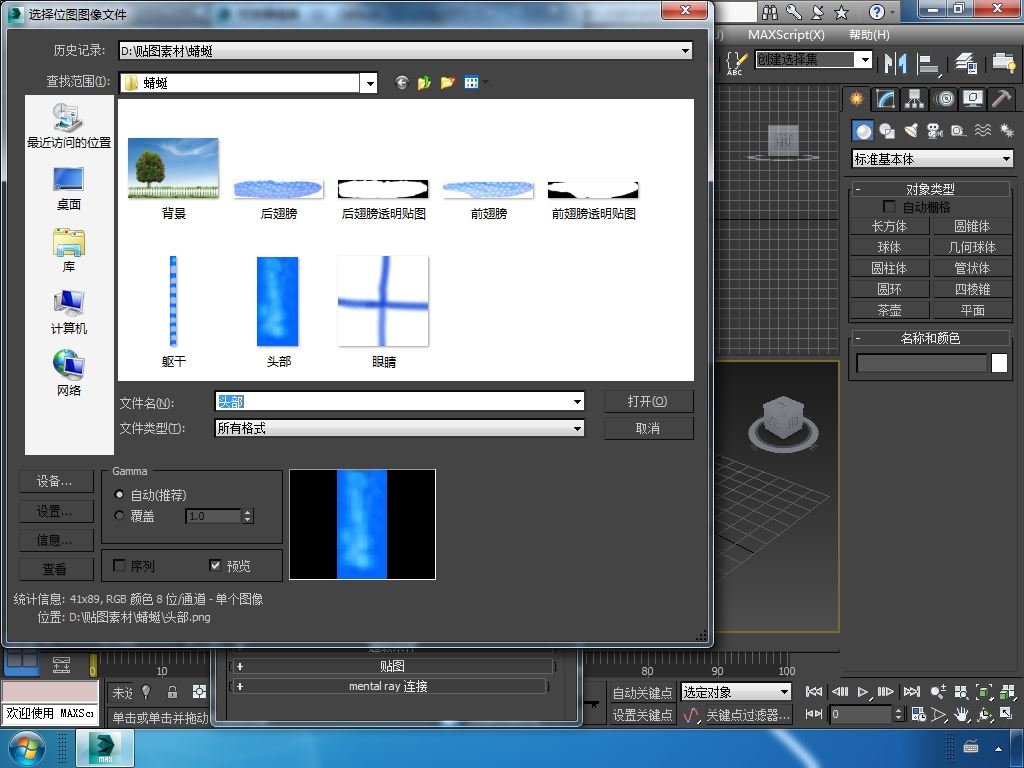Open the MAXScript(X) menu

click(786, 35)
